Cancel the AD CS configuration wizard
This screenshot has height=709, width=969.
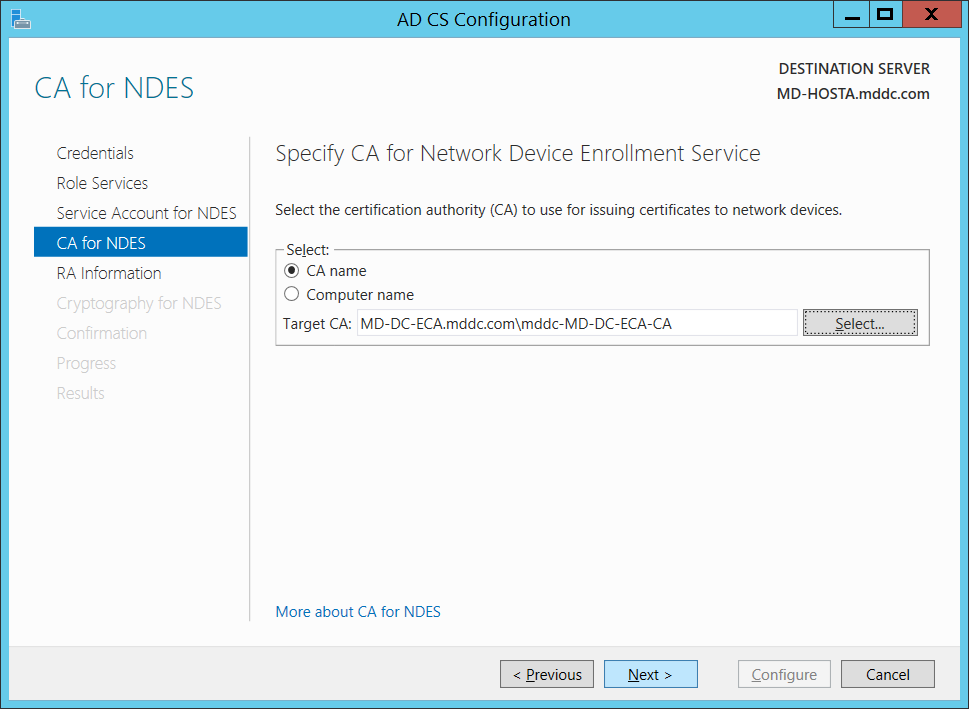point(887,674)
